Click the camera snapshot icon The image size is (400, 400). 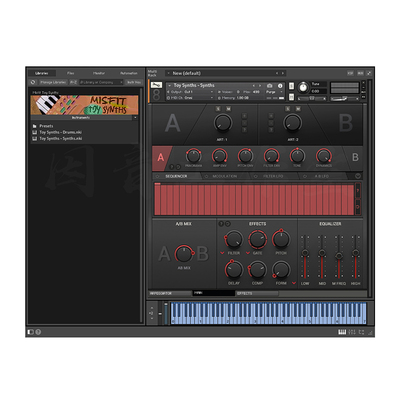(270, 86)
